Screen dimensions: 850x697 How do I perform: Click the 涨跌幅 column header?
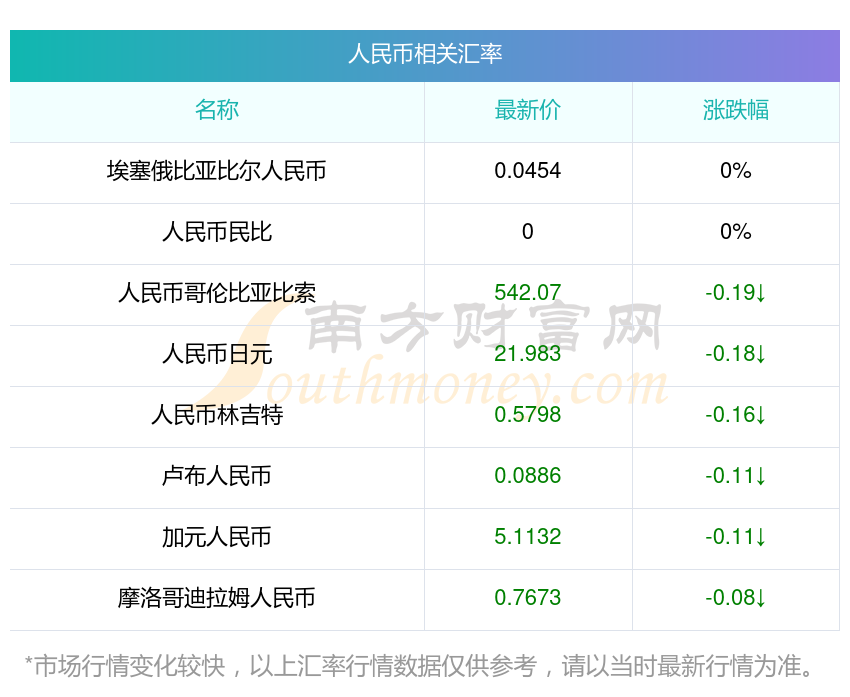pyautogui.click(x=735, y=110)
